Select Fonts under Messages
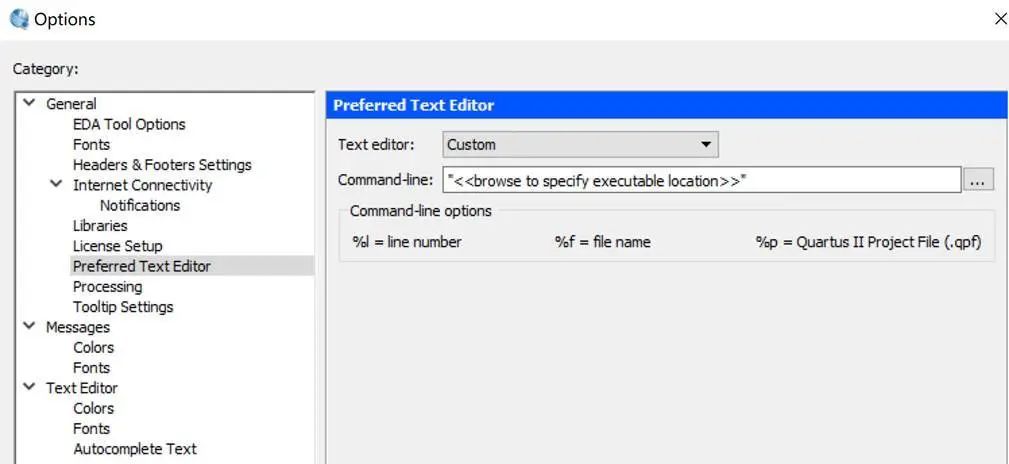 pyautogui.click(x=91, y=368)
